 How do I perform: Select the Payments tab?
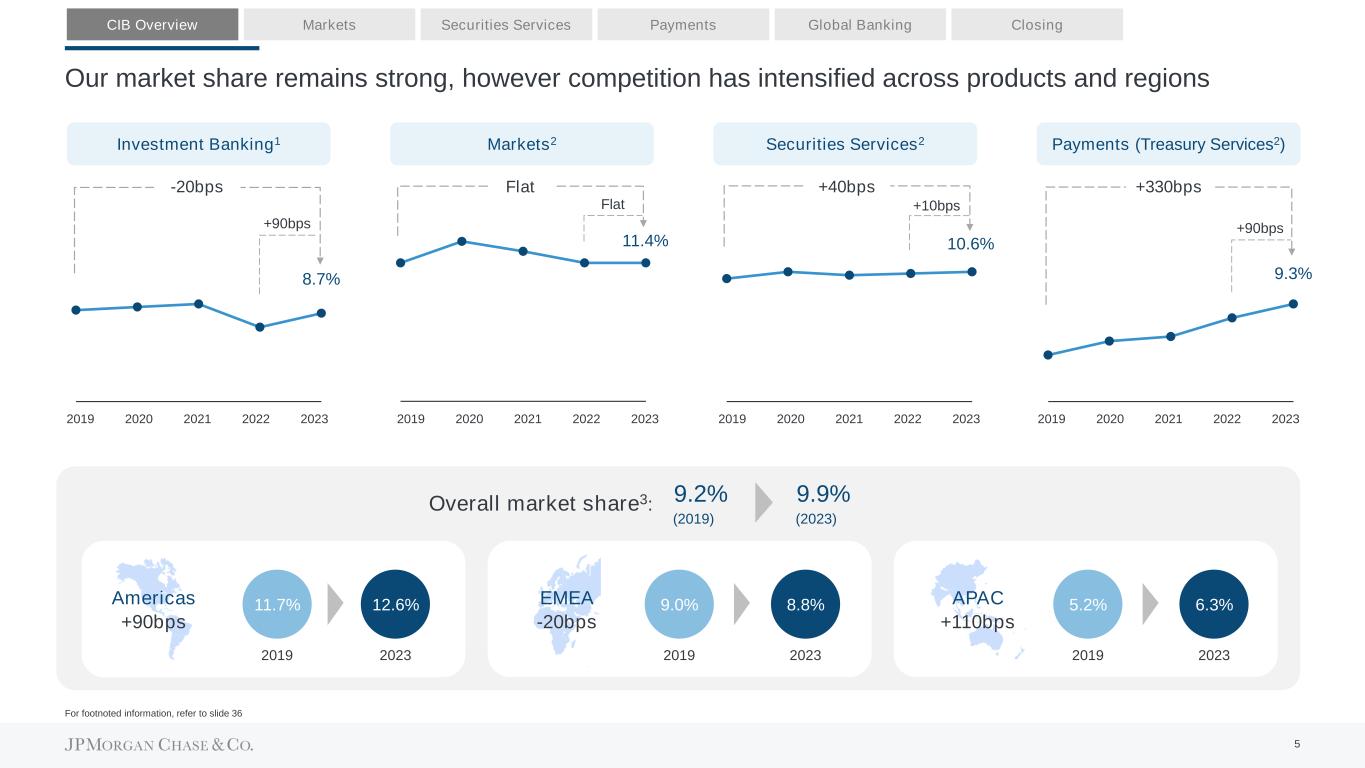pyautogui.click(x=683, y=25)
